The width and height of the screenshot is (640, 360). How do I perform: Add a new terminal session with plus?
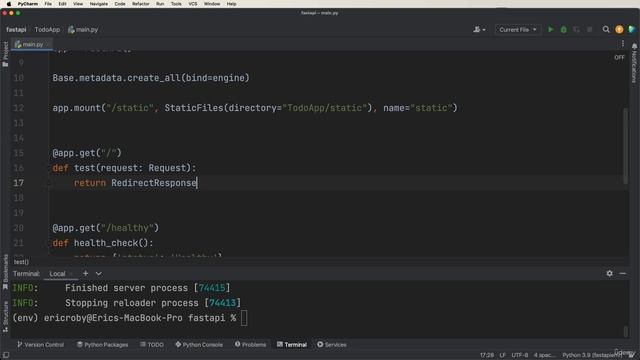pos(85,273)
